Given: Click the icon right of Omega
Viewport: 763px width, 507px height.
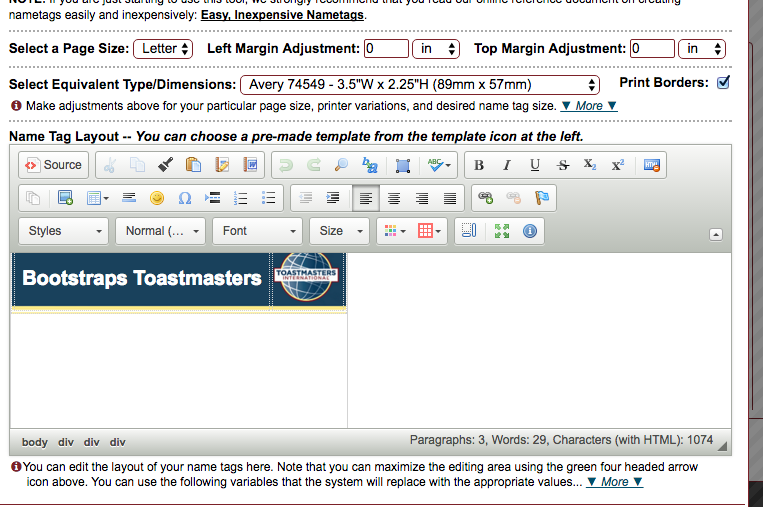Looking at the screenshot, I should tap(213, 198).
